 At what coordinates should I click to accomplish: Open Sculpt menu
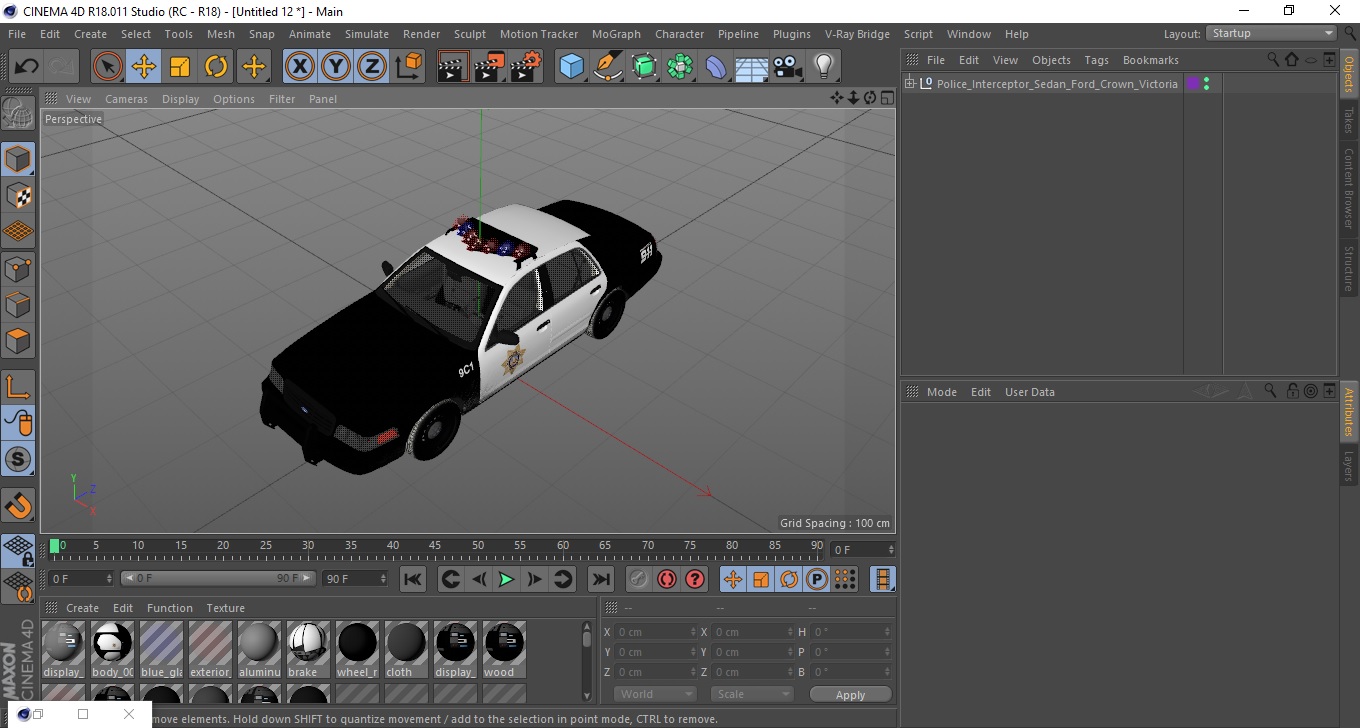470,34
